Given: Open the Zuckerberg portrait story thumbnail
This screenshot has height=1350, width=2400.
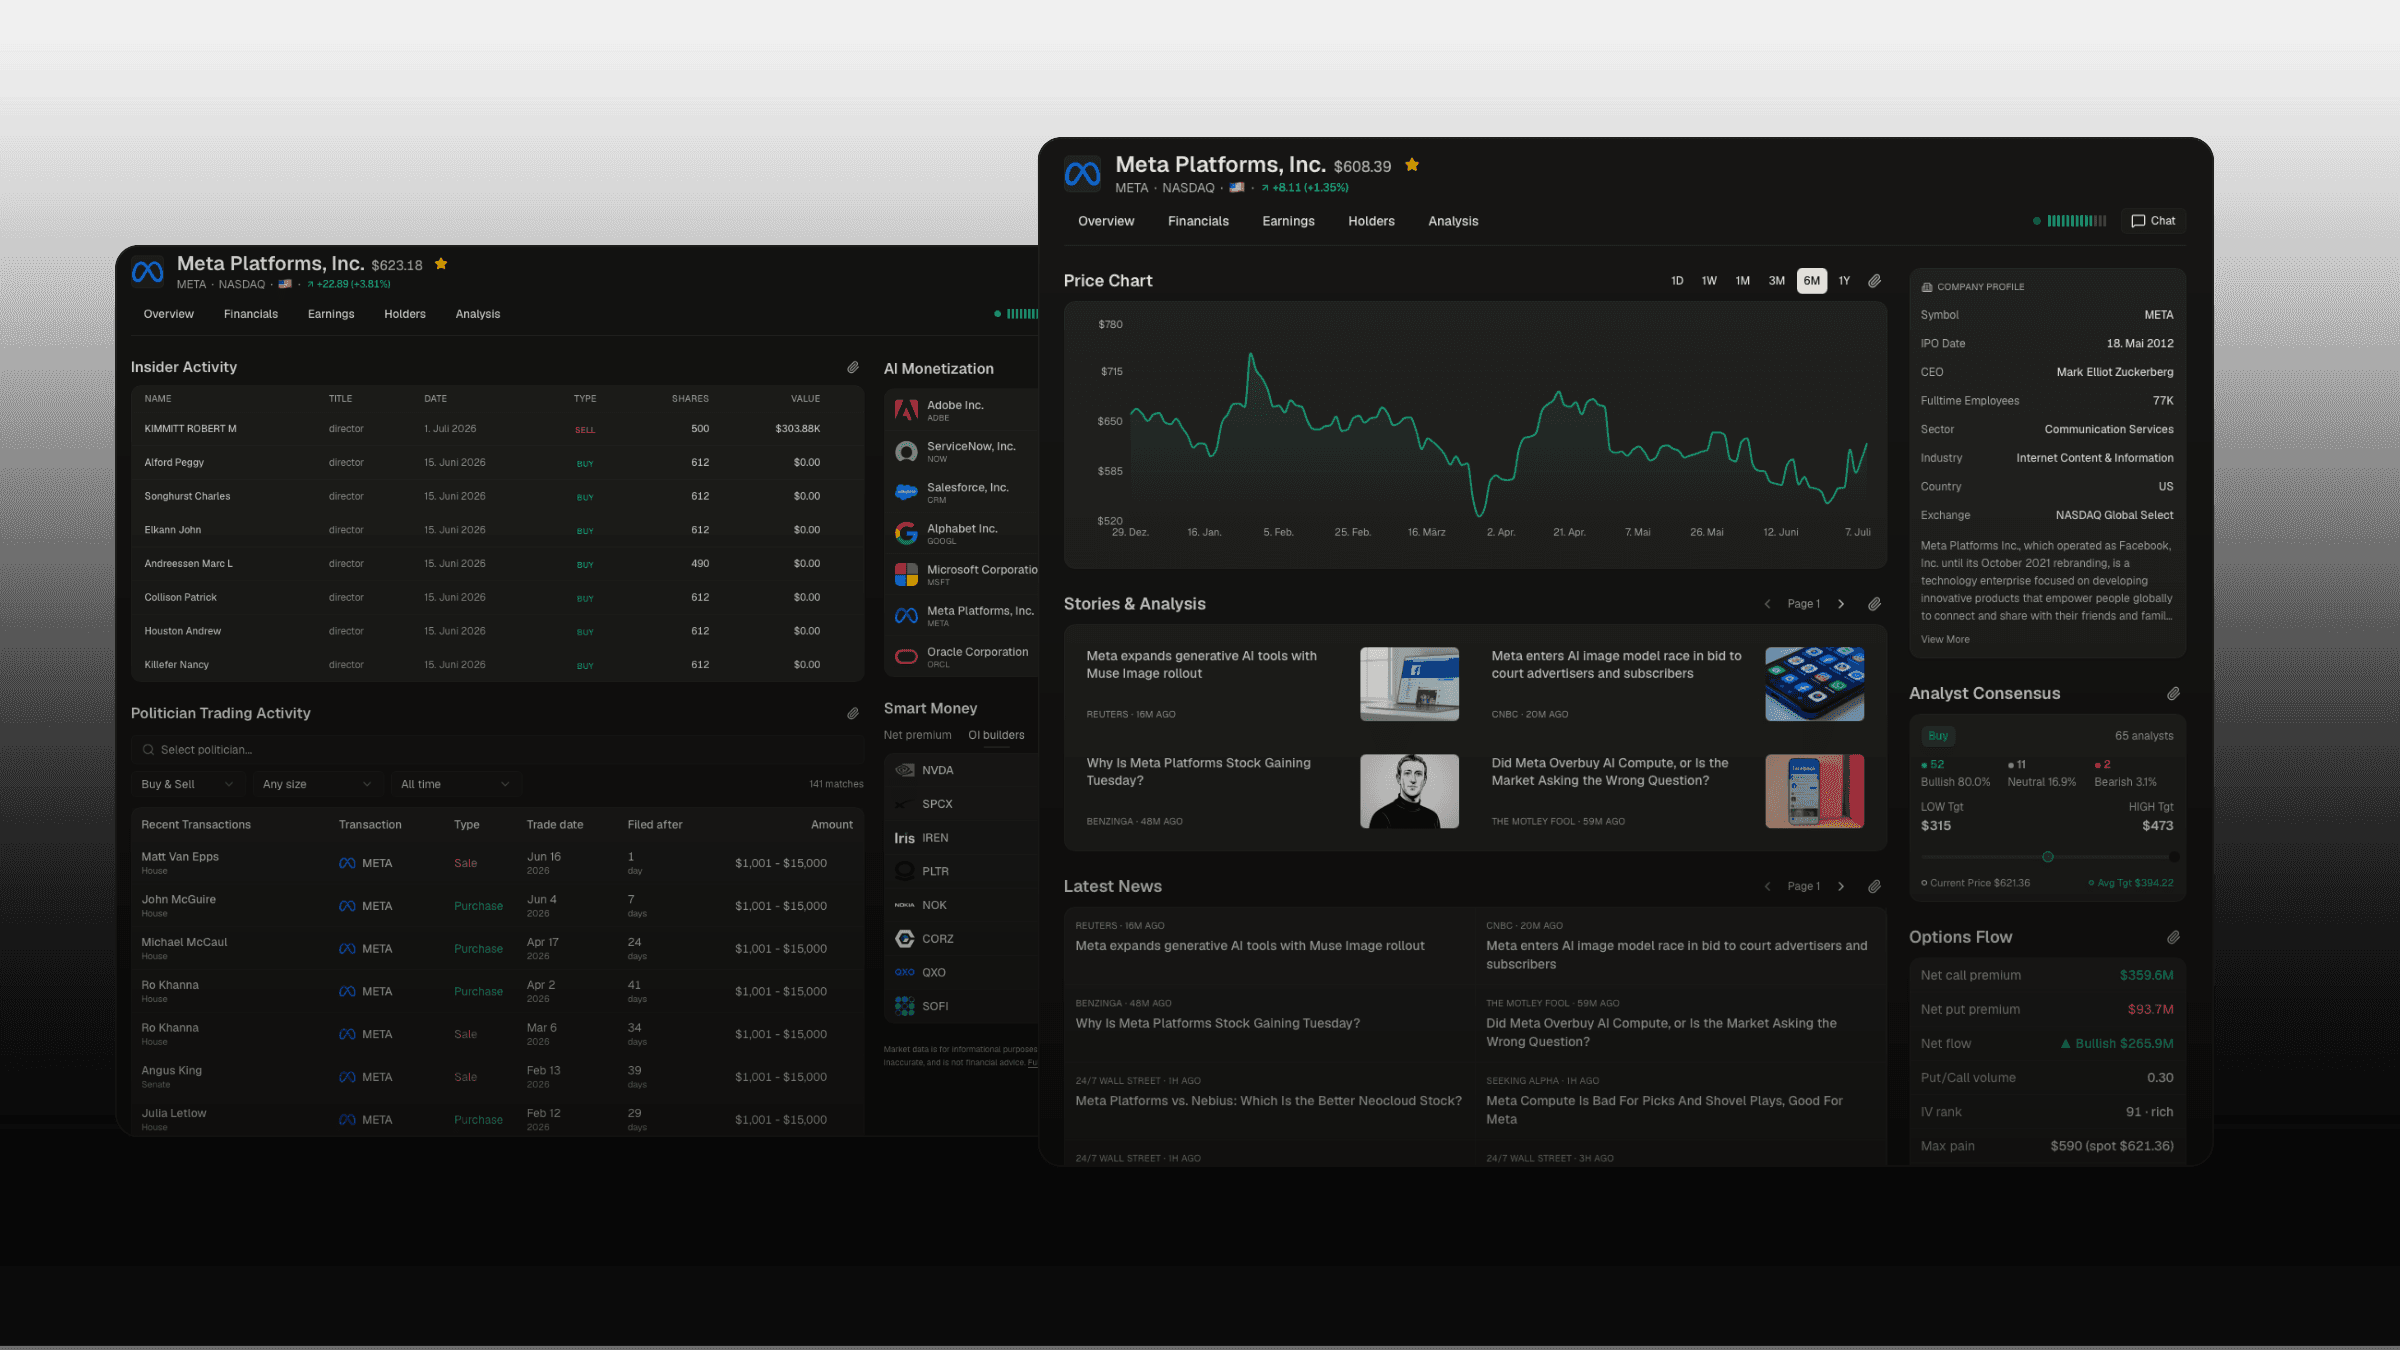Looking at the screenshot, I should click(1409, 792).
